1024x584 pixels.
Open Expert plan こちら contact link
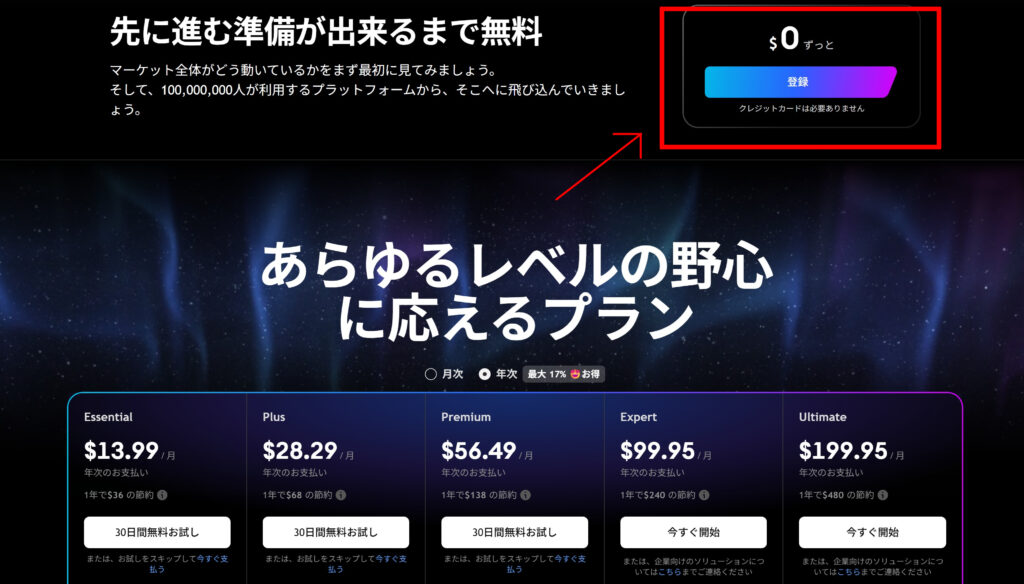pyautogui.click(x=667, y=572)
